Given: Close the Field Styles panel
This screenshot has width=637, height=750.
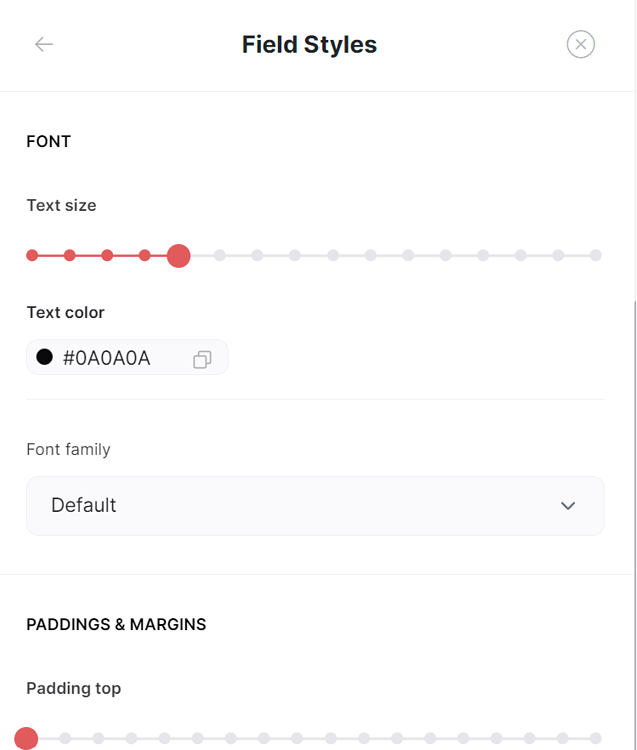Looking at the screenshot, I should [x=581, y=44].
